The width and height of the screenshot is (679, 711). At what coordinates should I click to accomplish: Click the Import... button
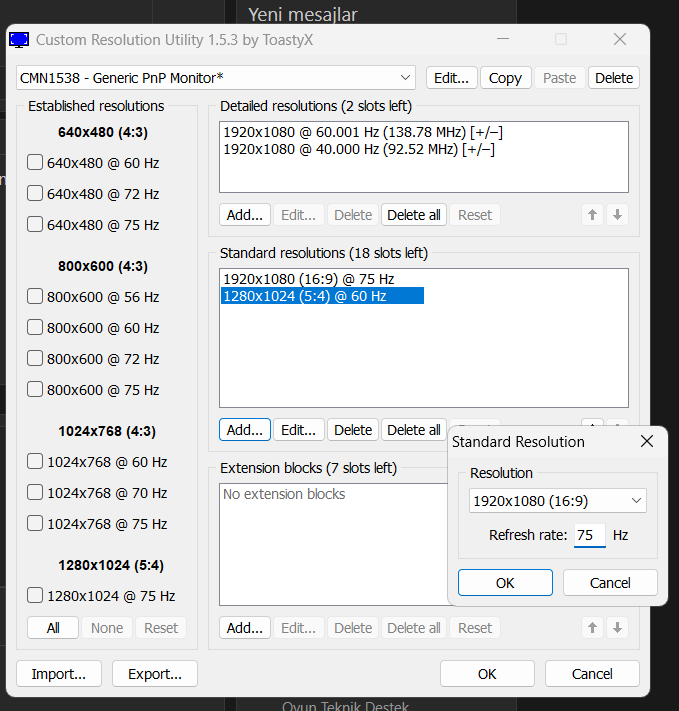[59, 674]
